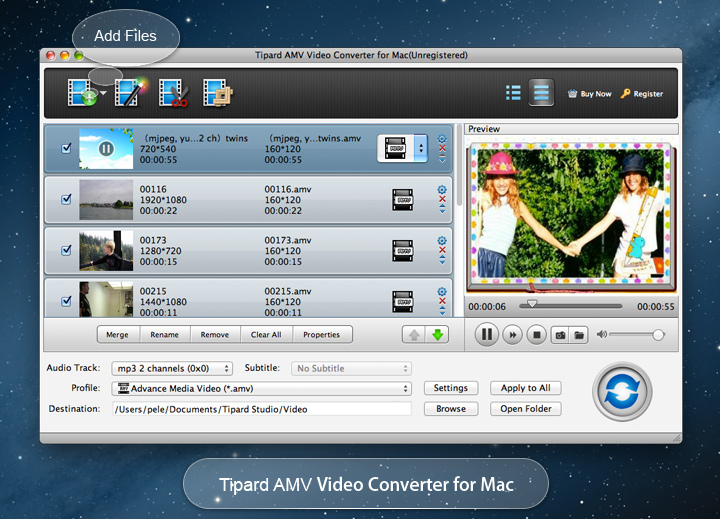The image size is (720, 519).
Task: Click the Rename button
Action: click(164, 334)
